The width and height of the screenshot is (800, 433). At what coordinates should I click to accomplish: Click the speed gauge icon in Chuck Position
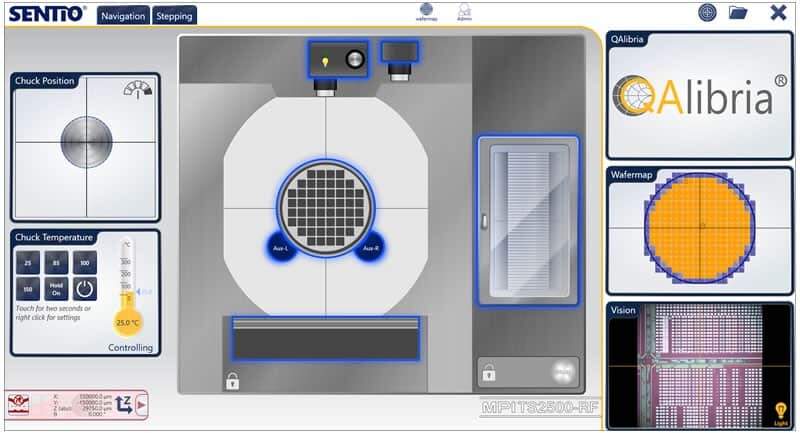[x=138, y=89]
